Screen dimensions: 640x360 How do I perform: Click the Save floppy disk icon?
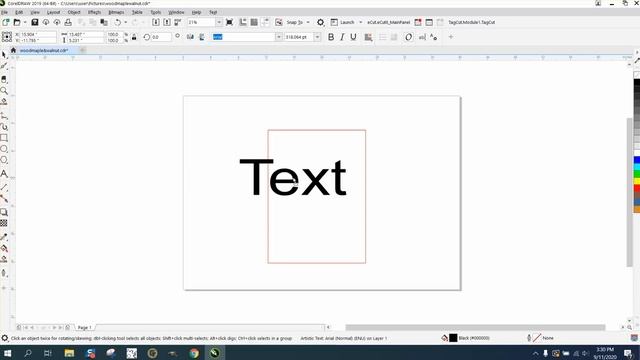(35, 22)
